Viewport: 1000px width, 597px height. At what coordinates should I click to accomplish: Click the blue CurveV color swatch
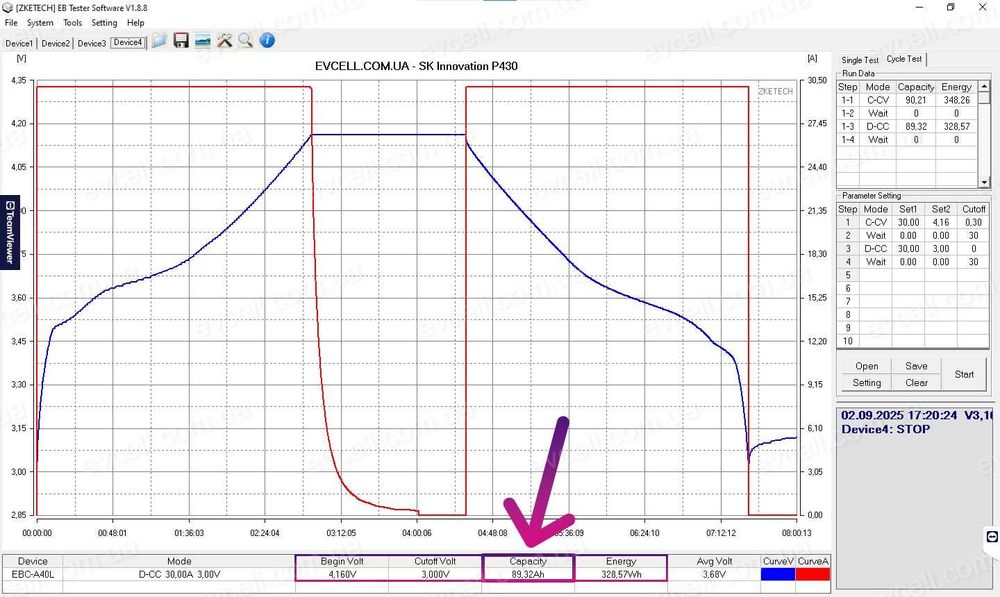[777, 574]
